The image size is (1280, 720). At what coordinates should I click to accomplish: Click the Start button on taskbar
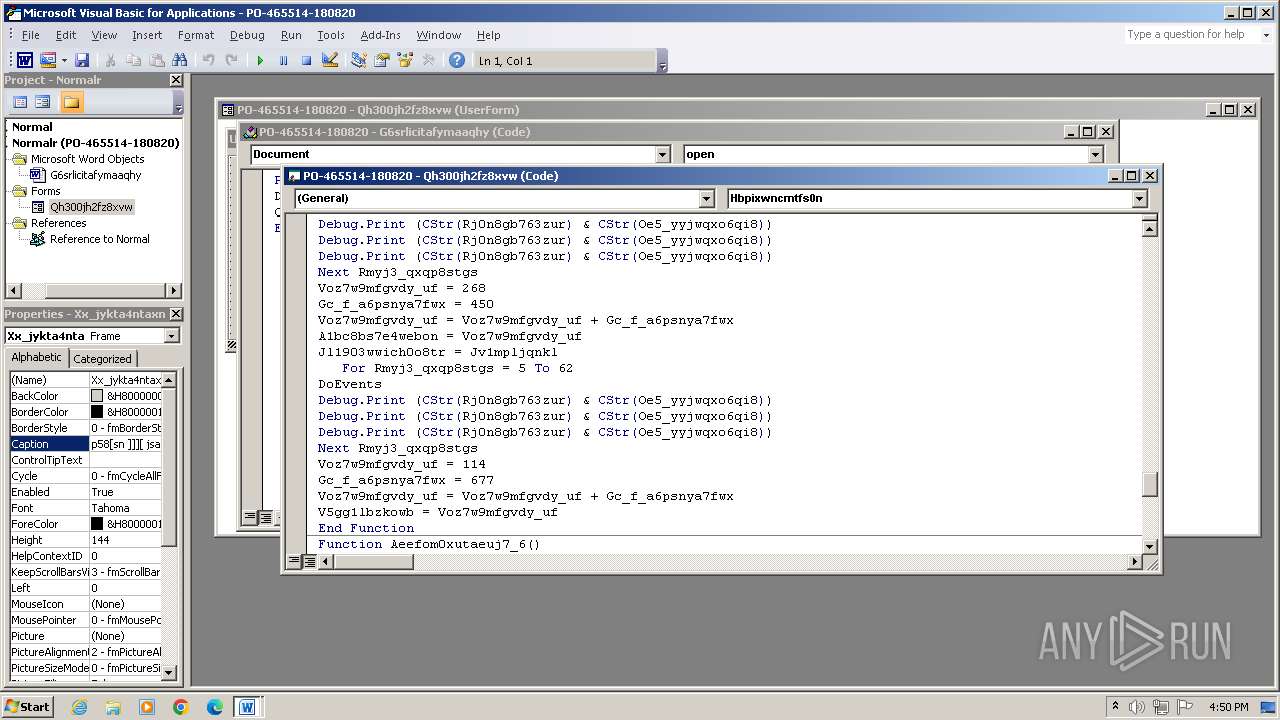point(27,706)
